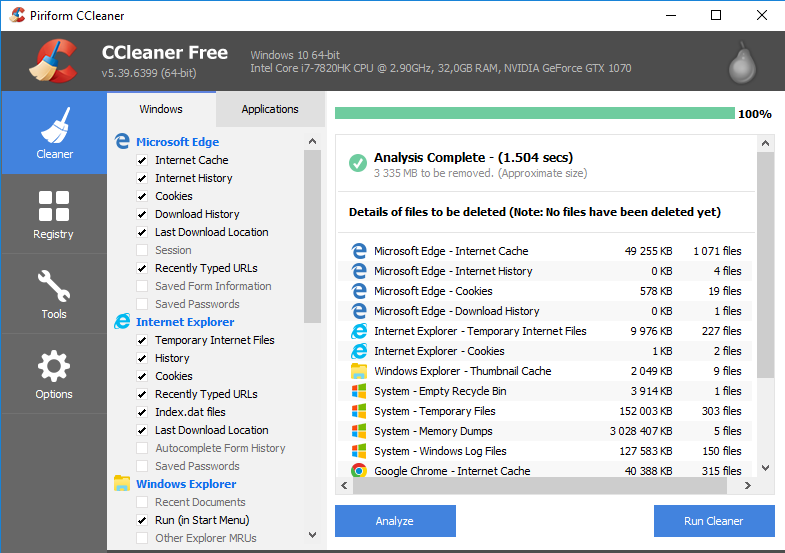Uncheck Edge Recently Typed URLs checkbox
785x553 pixels.
(x=142, y=268)
